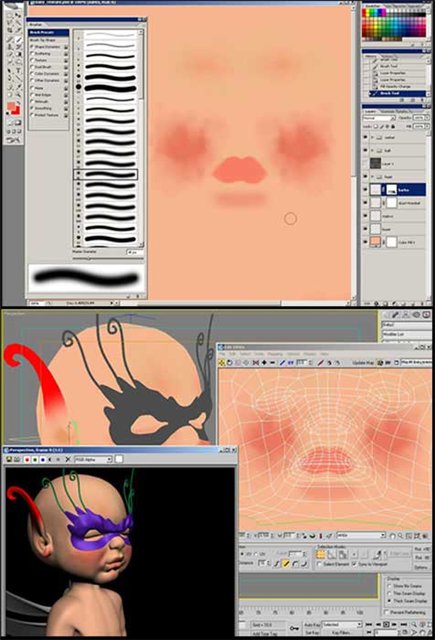Select the Move tool in Photoshop toolbox
Viewport: 435px width, 640px height.
point(18,15)
